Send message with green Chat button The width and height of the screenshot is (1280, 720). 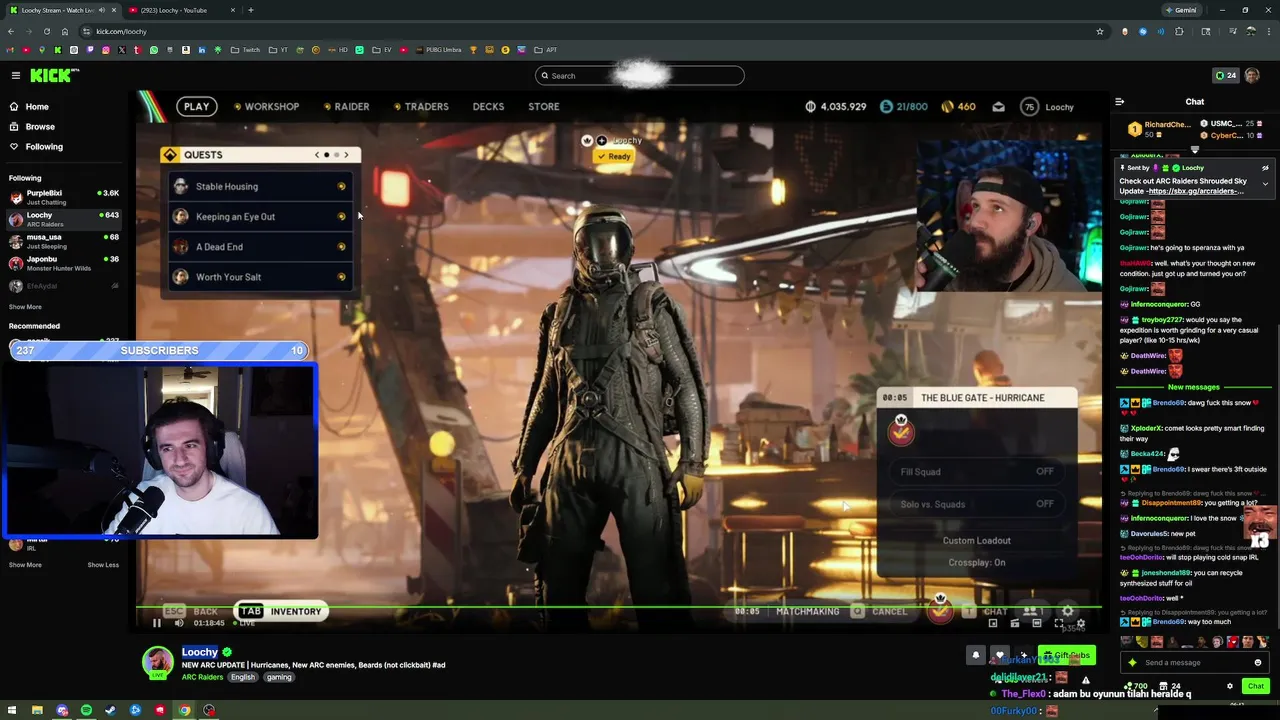1256,686
